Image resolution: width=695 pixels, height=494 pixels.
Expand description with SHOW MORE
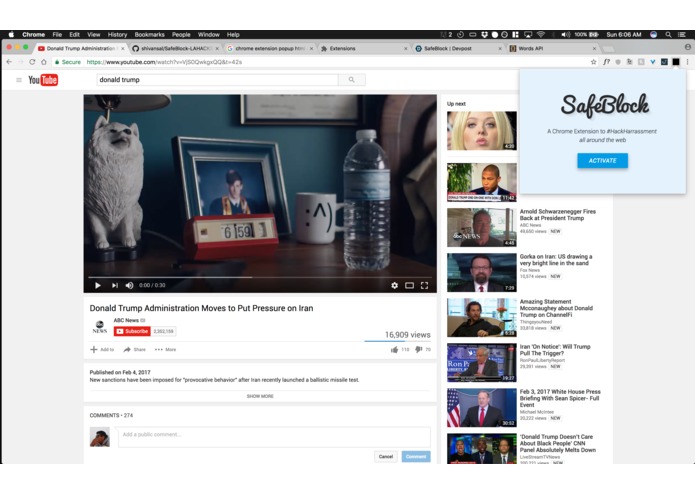(x=260, y=396)
